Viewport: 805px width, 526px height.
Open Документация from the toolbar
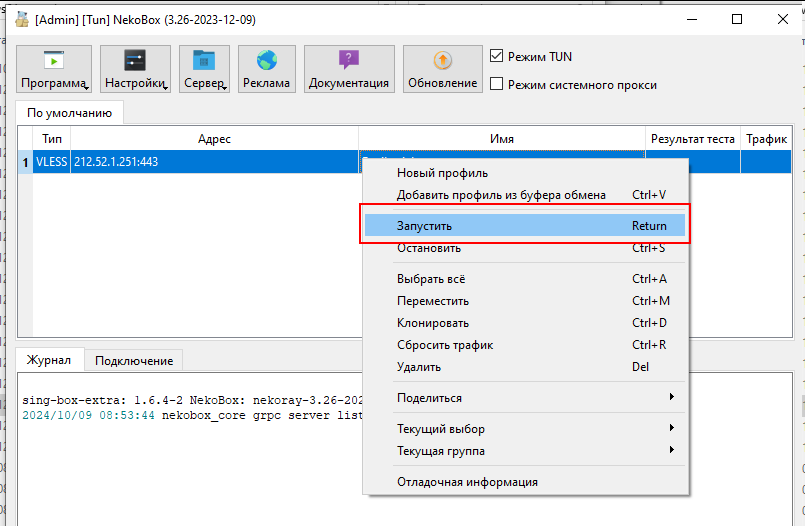click(x=349, y=70)
